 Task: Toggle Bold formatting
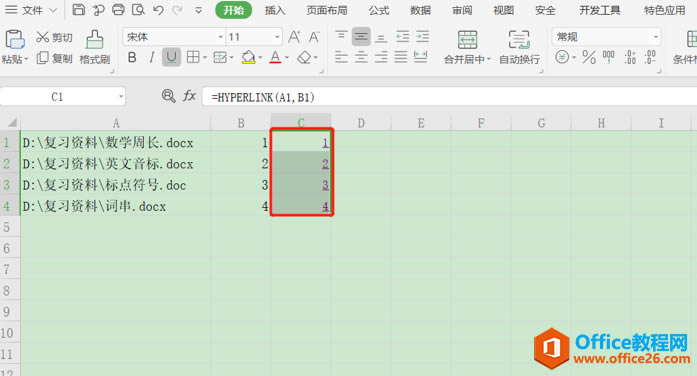pos(132,57)
